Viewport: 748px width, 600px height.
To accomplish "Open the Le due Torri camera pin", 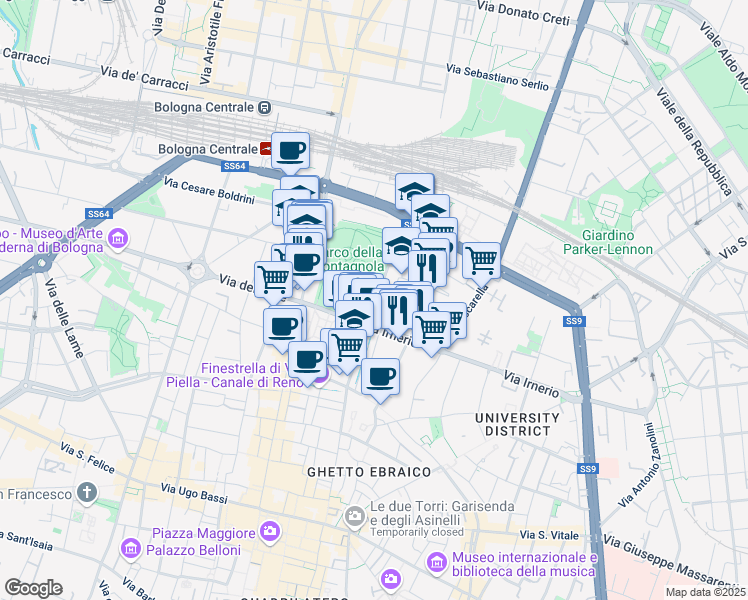I will (354, 516).
